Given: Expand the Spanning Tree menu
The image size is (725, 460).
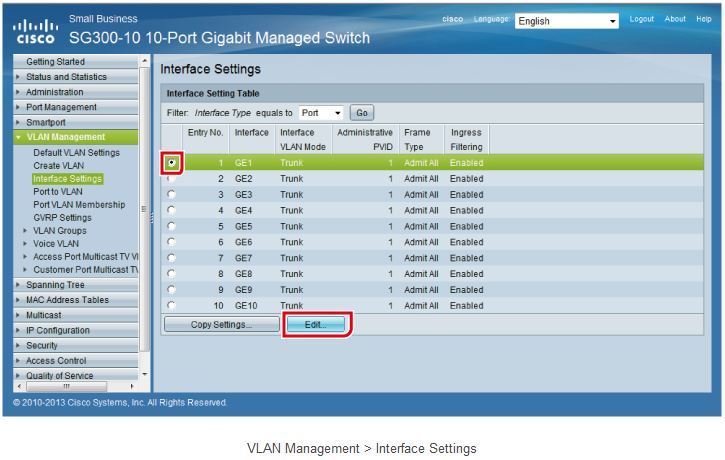Looking at the screenshot, I should tap(18, 285).
